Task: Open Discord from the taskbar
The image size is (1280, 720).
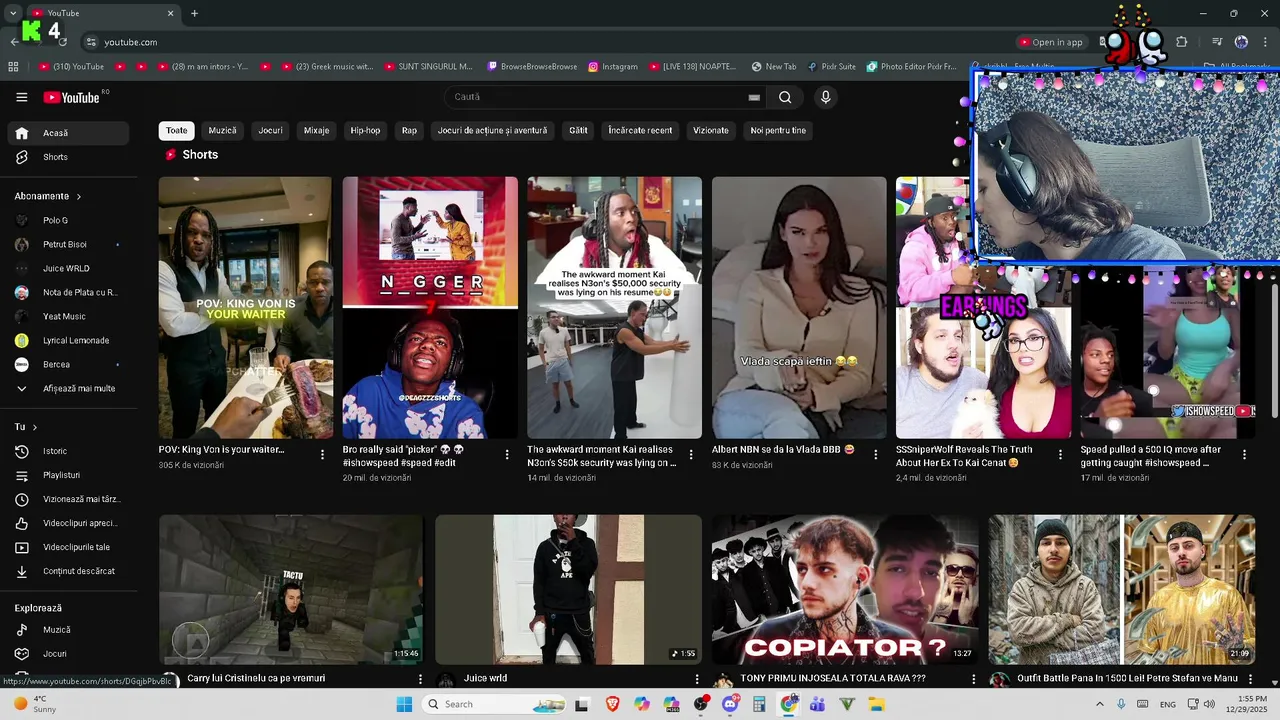Action: point(730,704)
